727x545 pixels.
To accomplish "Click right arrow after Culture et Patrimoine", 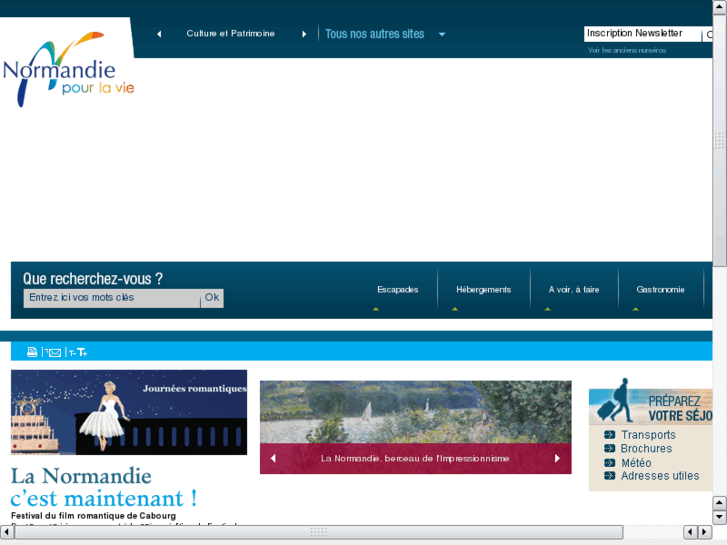I will click(304, 34).
